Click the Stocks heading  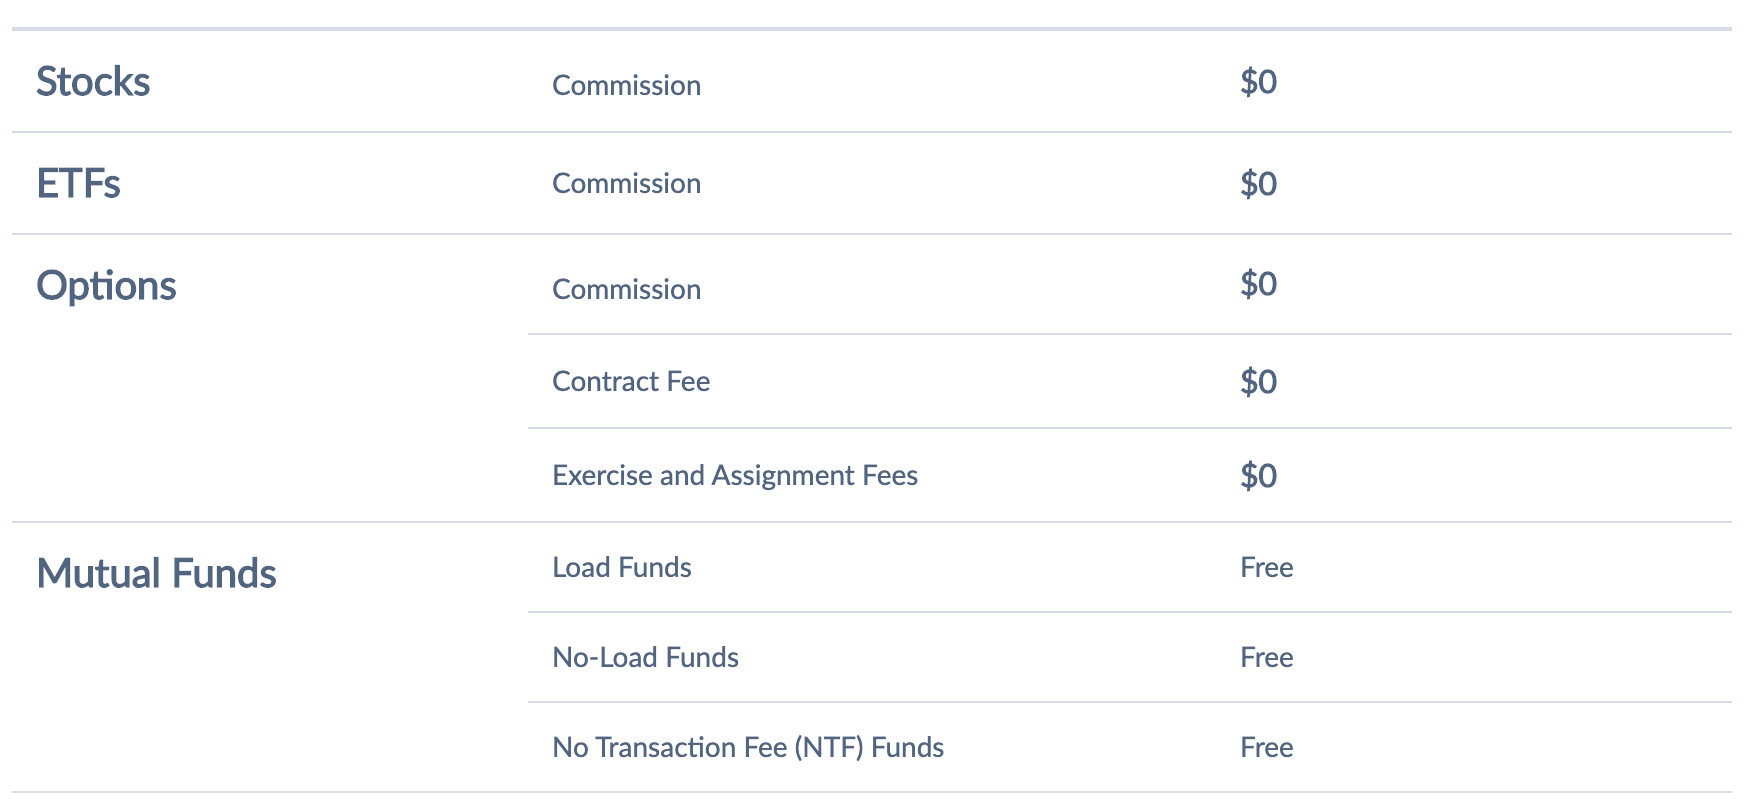click(93, 82)
